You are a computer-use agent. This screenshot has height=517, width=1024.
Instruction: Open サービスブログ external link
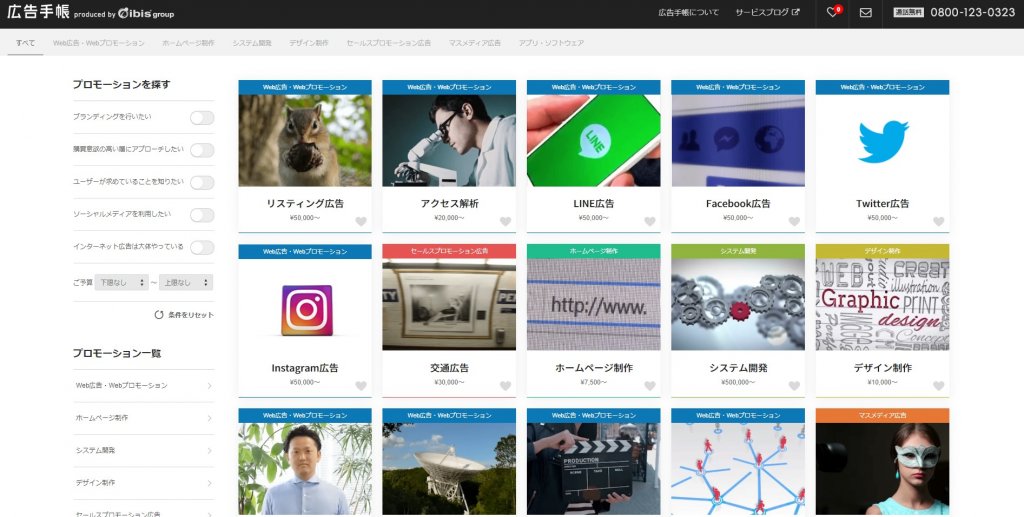coord(767,12)
